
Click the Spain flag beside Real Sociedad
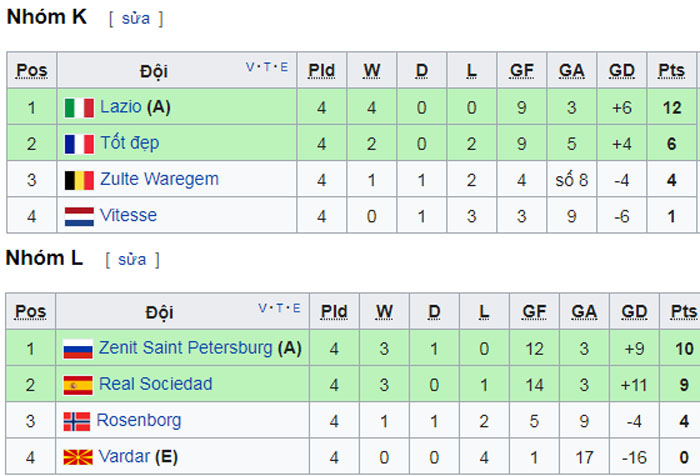point(78,385)
